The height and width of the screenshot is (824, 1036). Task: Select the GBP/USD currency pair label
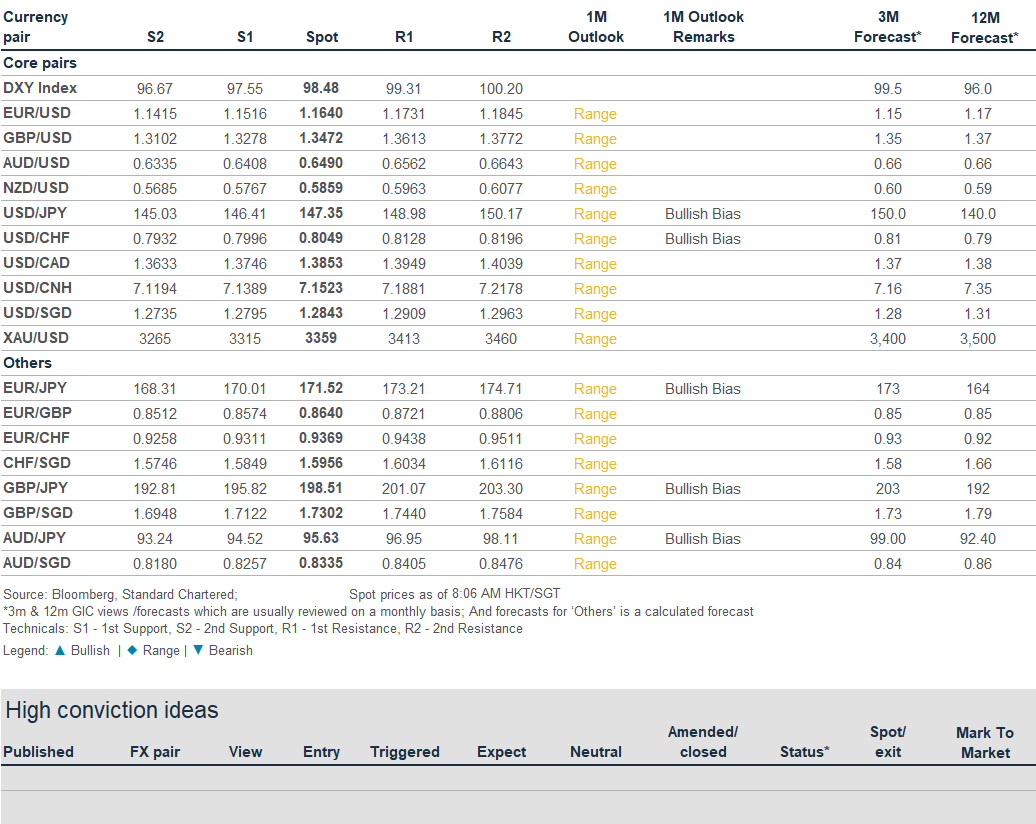tap(38, 138)
